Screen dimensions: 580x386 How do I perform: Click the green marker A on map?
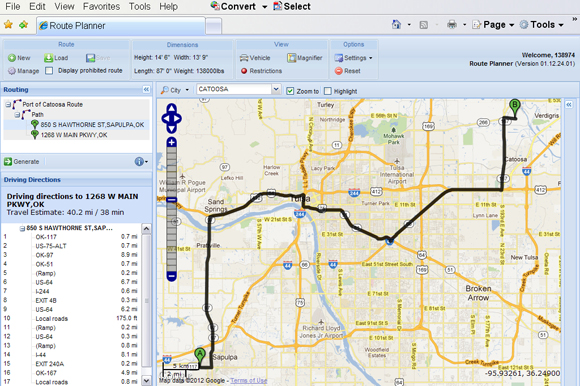click(200, 354)
